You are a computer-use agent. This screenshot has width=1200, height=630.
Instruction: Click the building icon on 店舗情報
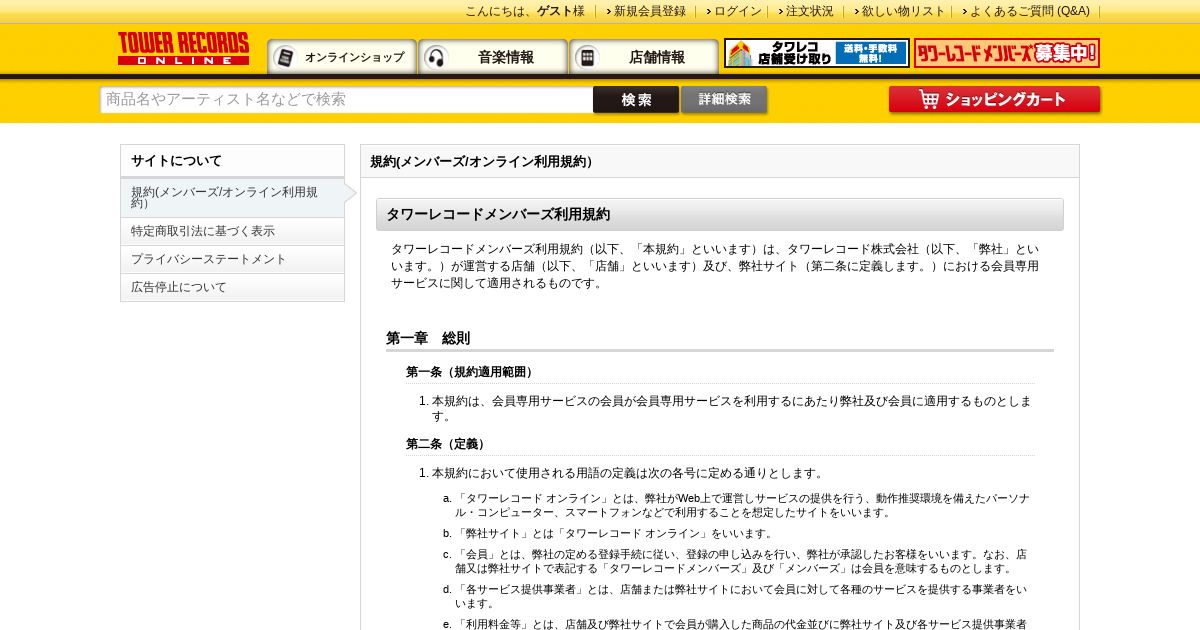click(x=587, y=57)
